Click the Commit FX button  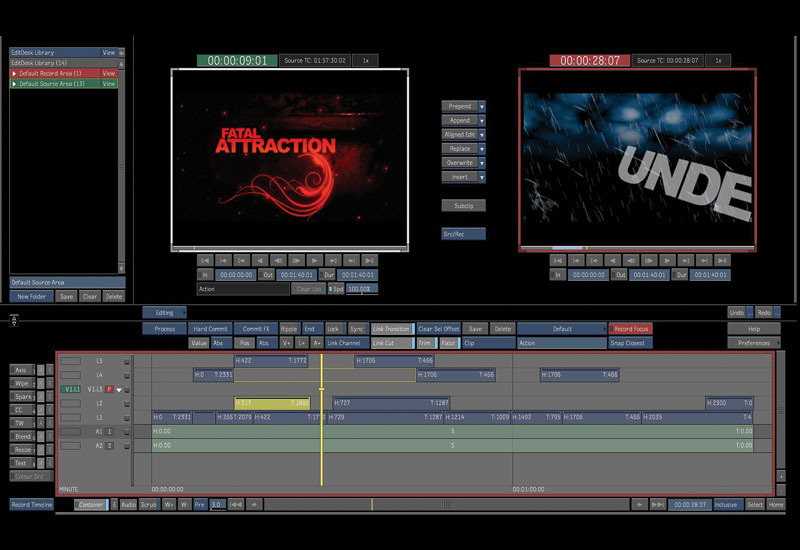(x=256, y=329)
